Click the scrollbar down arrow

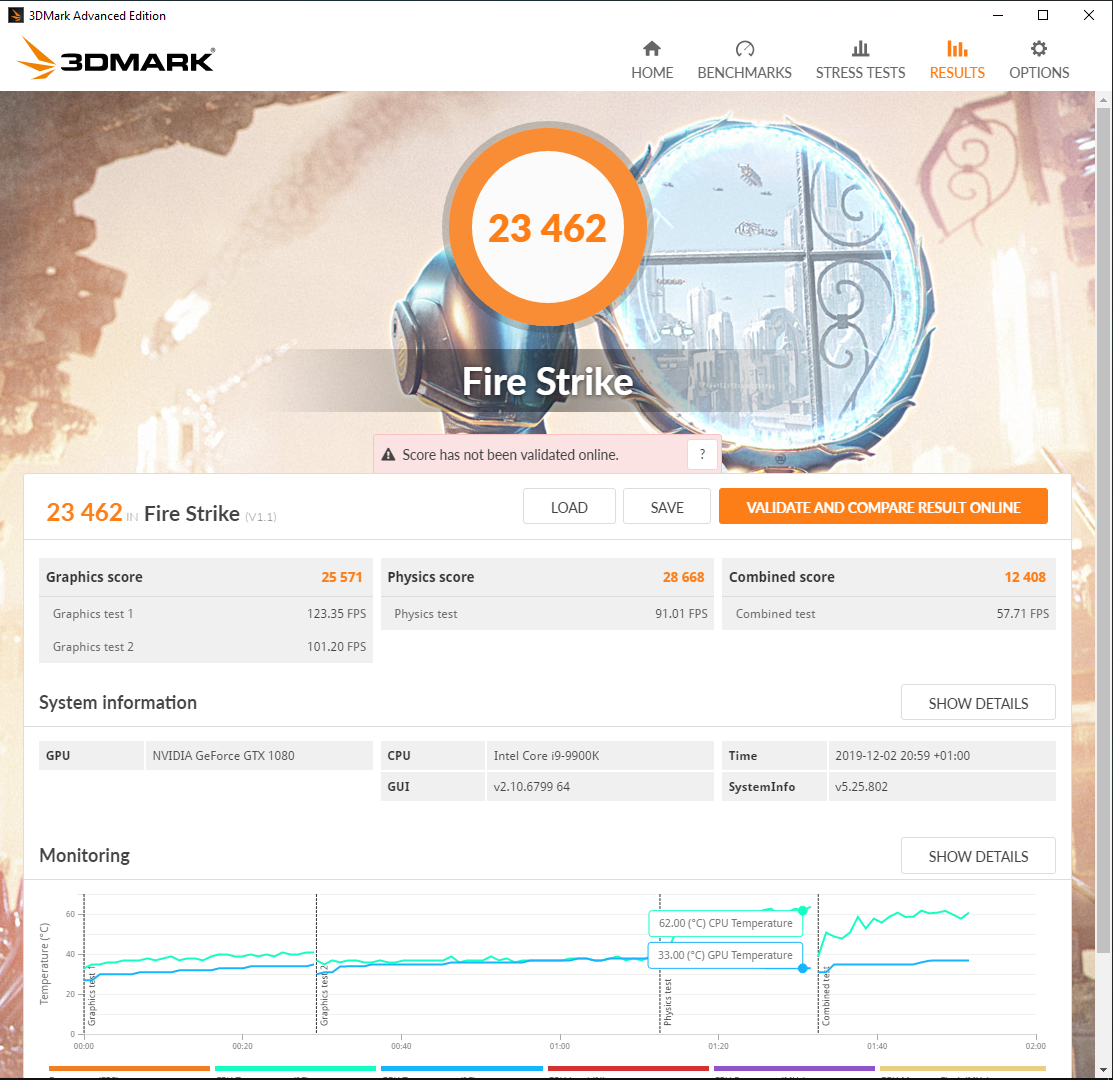point(1102,1070)
